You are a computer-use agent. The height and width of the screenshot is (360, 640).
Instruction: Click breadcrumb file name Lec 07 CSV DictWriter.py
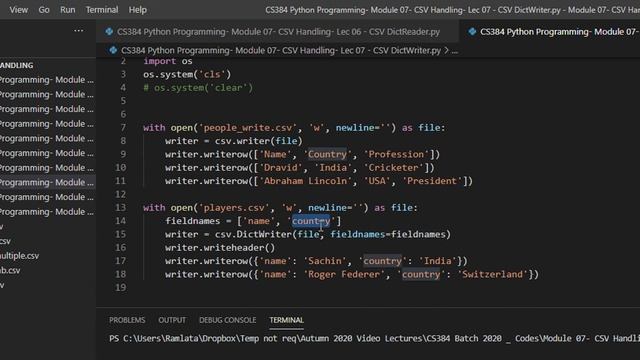pyautogui.click(x=281, y=51)
